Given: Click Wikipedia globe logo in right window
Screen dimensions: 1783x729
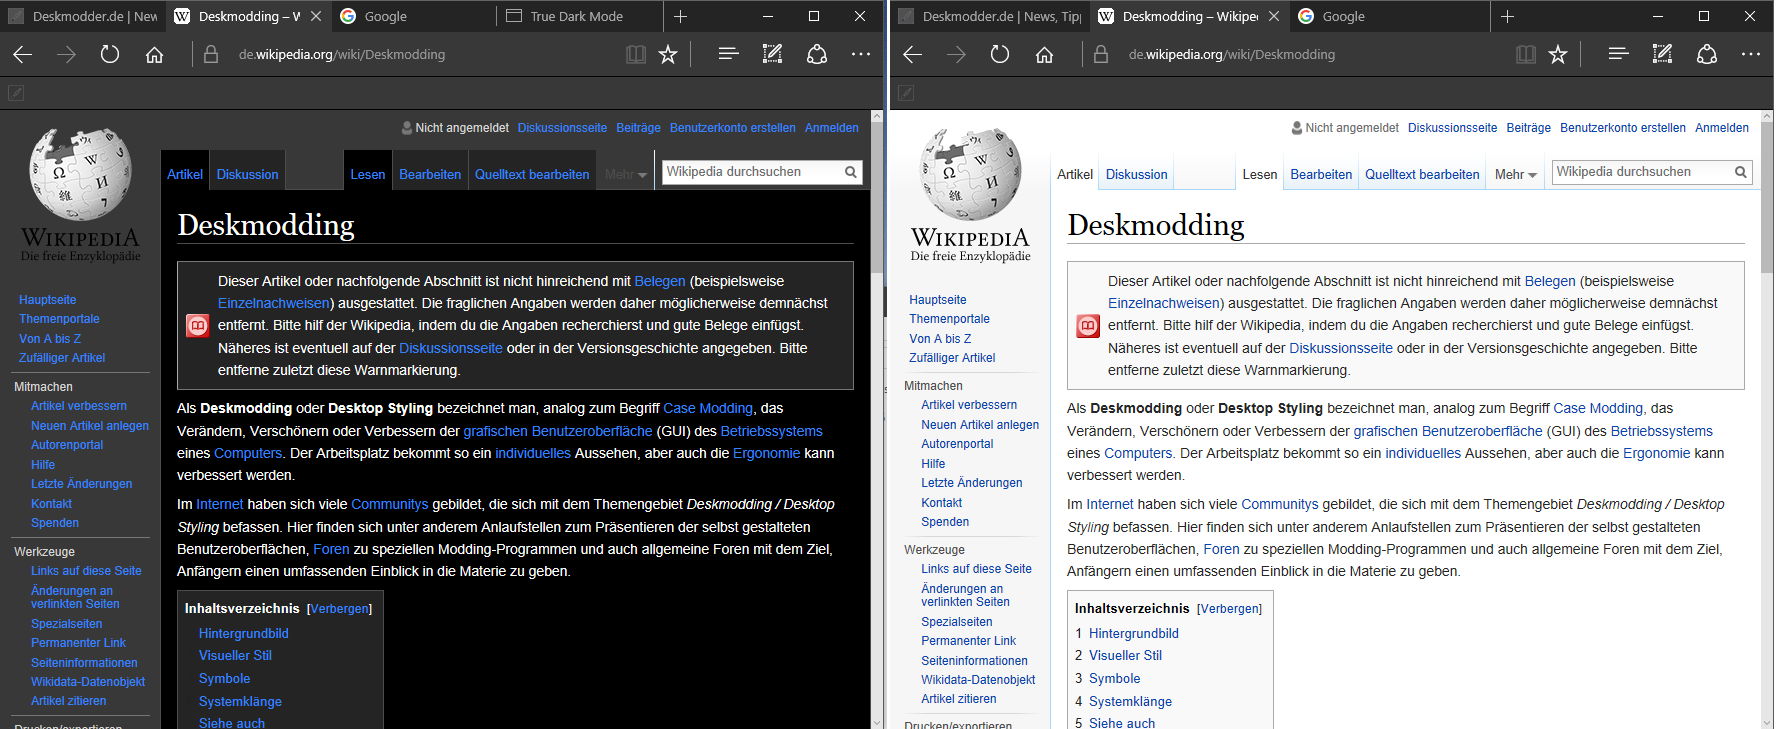Looking at the screenshot, I should pos(970,174).
